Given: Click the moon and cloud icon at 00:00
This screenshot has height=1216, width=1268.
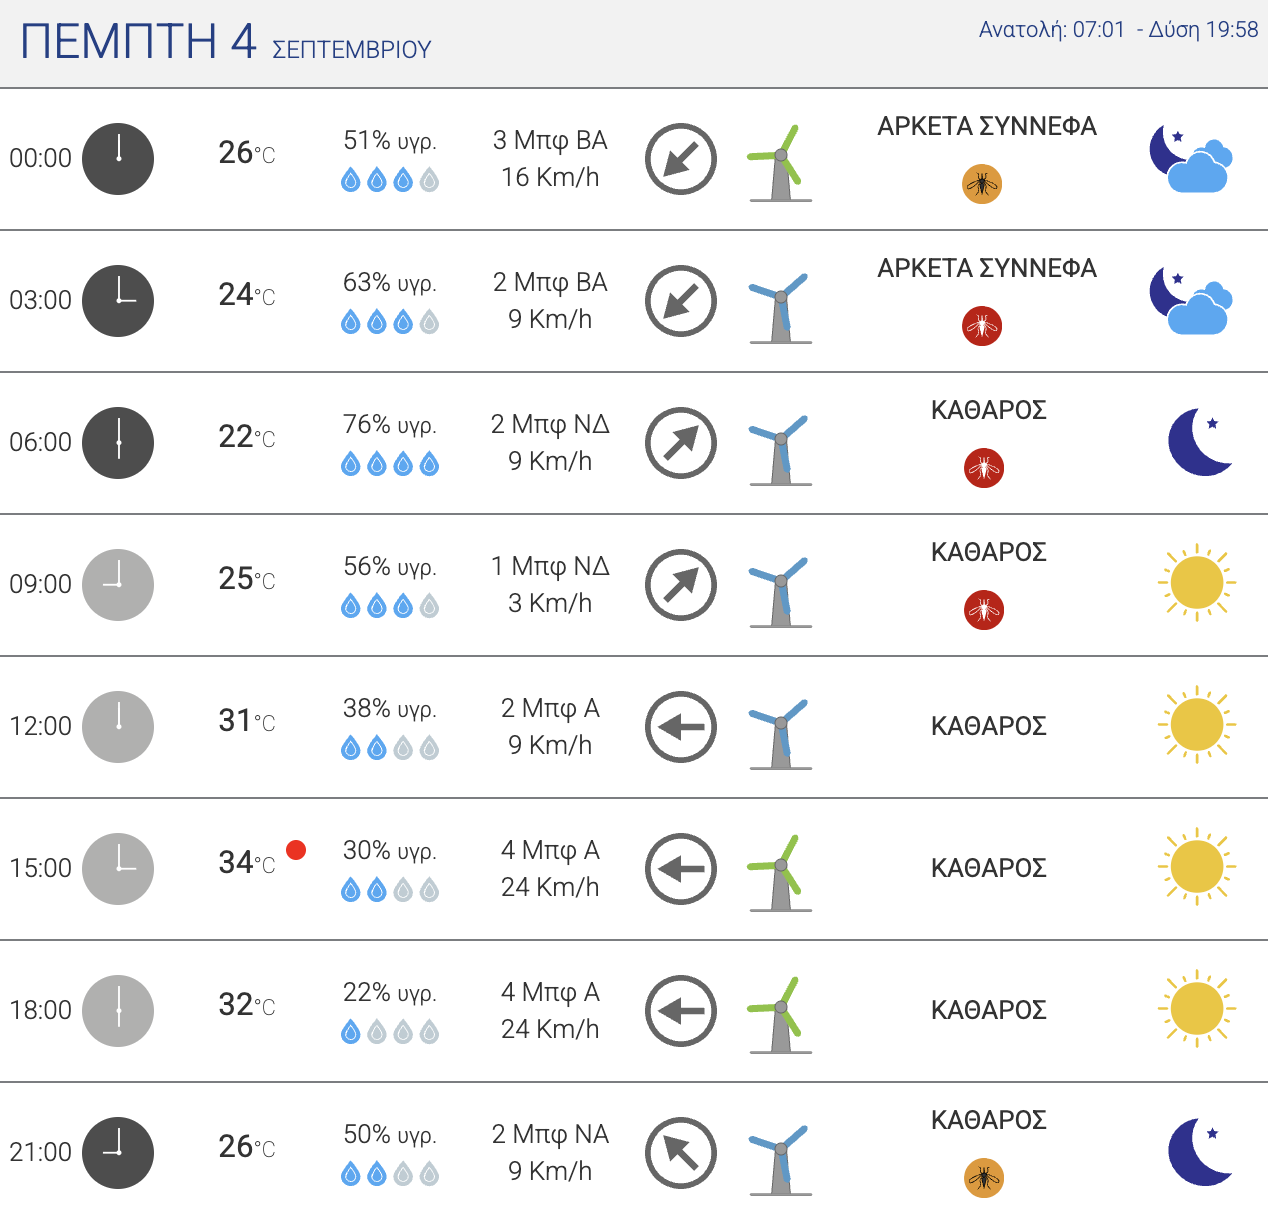Looking at the screenshot, I should pos(1190,158).
